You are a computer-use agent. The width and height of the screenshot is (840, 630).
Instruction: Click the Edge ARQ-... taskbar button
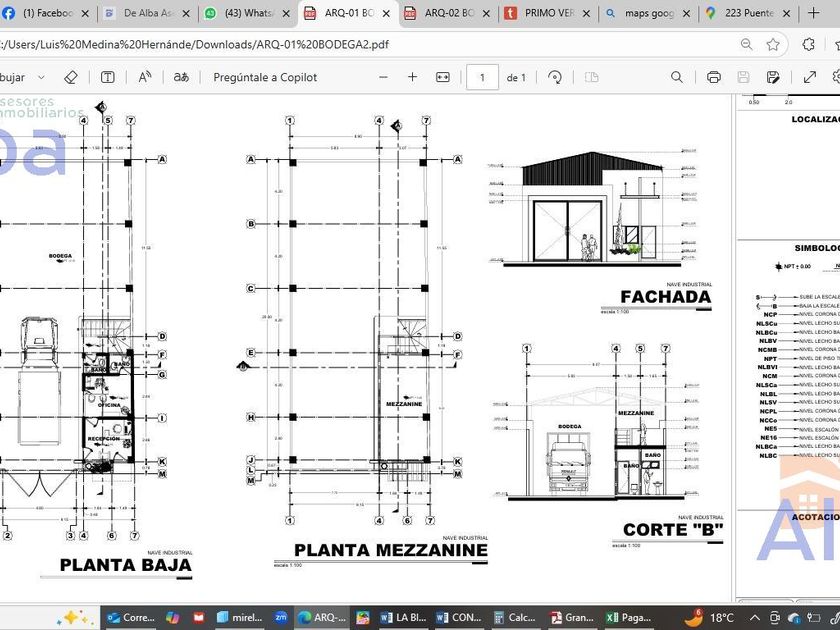tap(321, 617)
